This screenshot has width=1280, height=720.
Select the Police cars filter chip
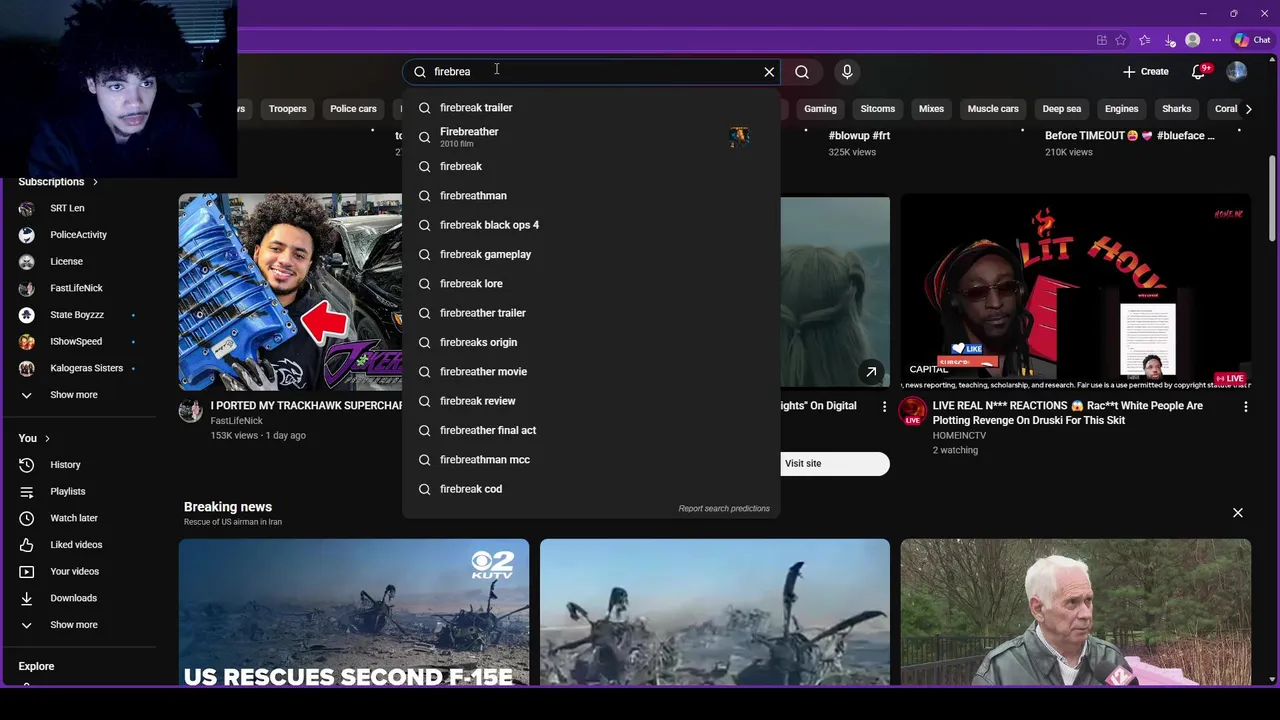(353, 109)
